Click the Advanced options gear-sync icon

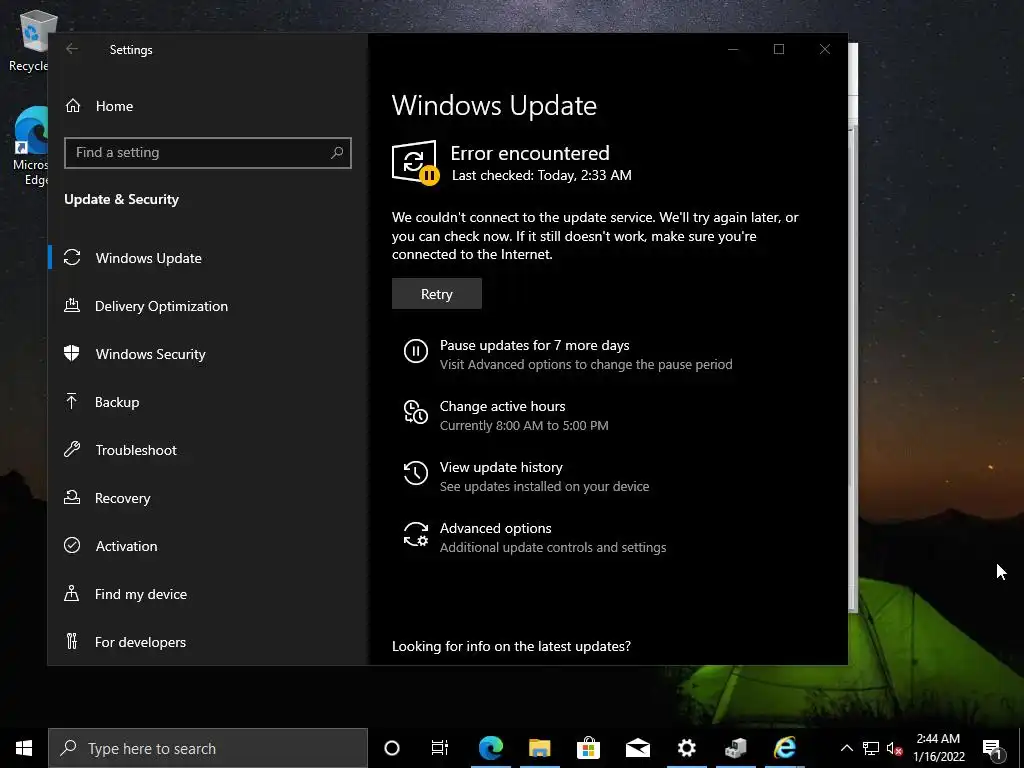(x=415, y=534)
